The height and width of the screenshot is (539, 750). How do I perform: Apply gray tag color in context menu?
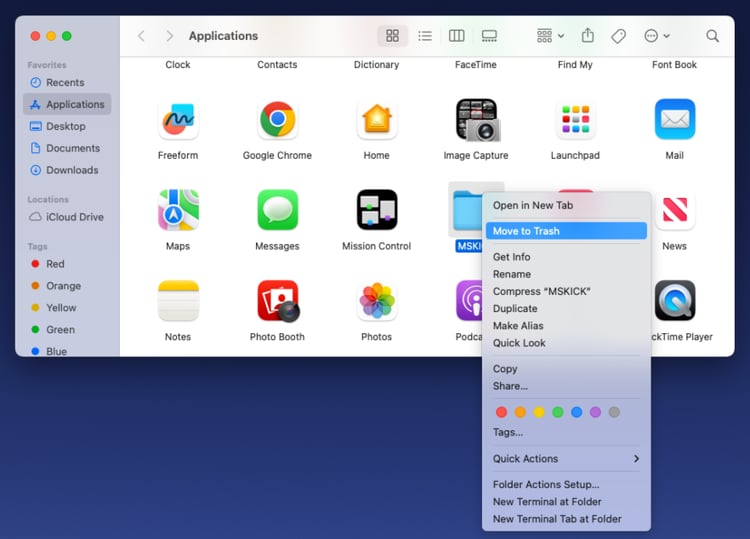click(615, 412)
